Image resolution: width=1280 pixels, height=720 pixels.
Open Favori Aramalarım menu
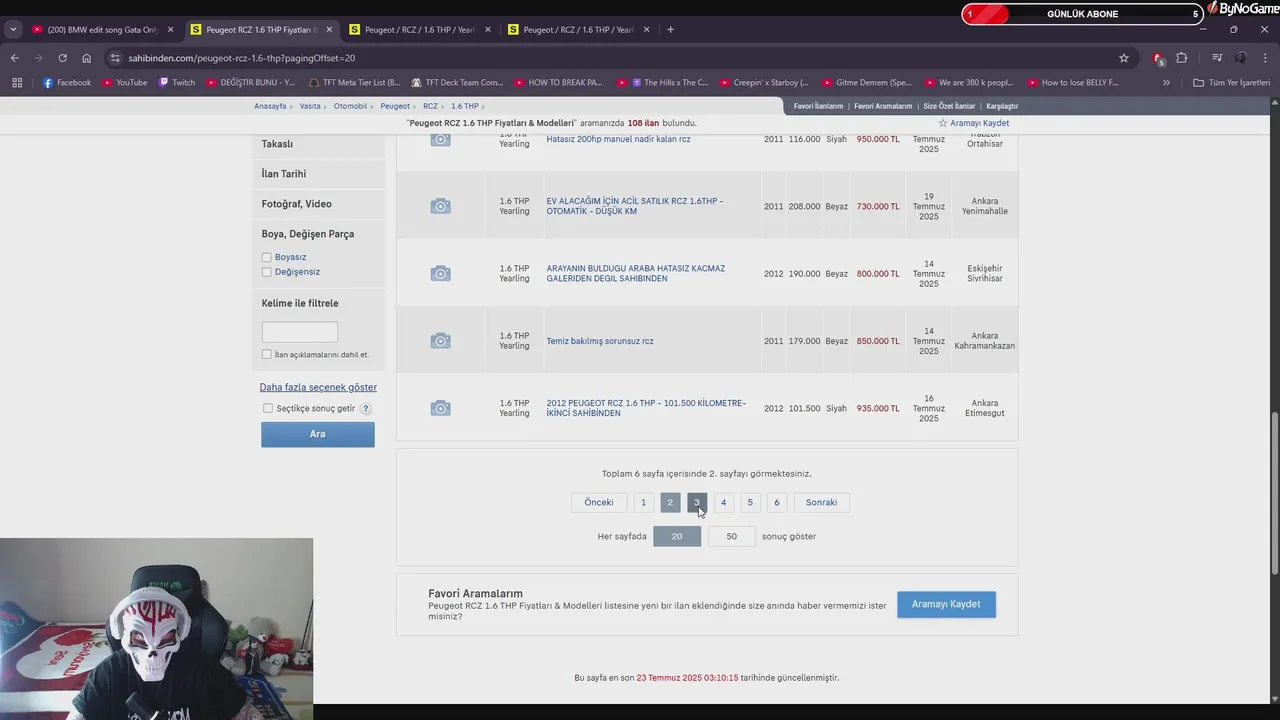click(883, 106)
